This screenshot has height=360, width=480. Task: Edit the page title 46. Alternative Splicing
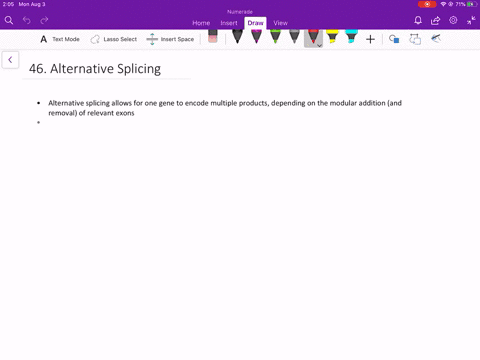tap(95, 69)
